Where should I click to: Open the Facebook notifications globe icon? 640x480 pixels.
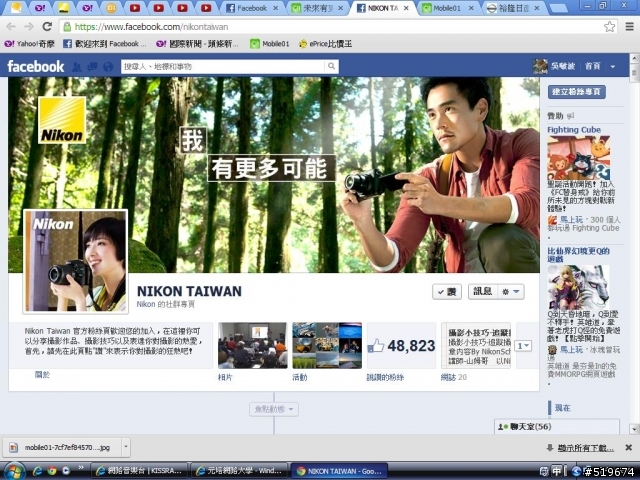[x=108, y=67]
